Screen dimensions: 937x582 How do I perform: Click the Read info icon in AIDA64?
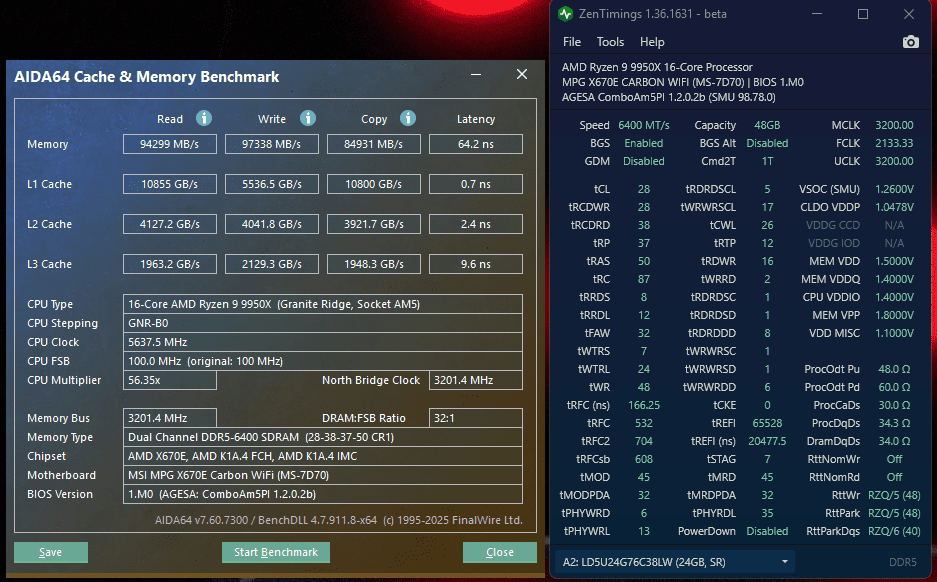click(204, 118)
